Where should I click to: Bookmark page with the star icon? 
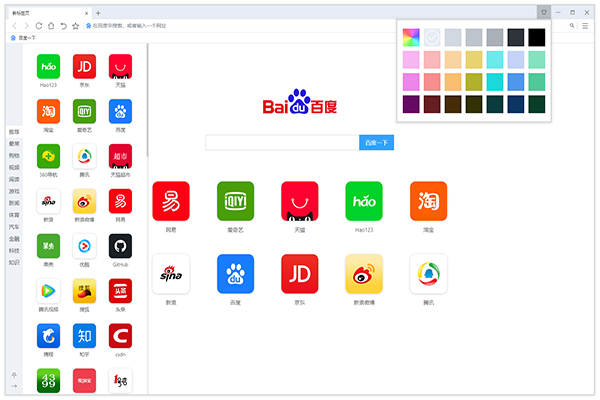(76, 26)
